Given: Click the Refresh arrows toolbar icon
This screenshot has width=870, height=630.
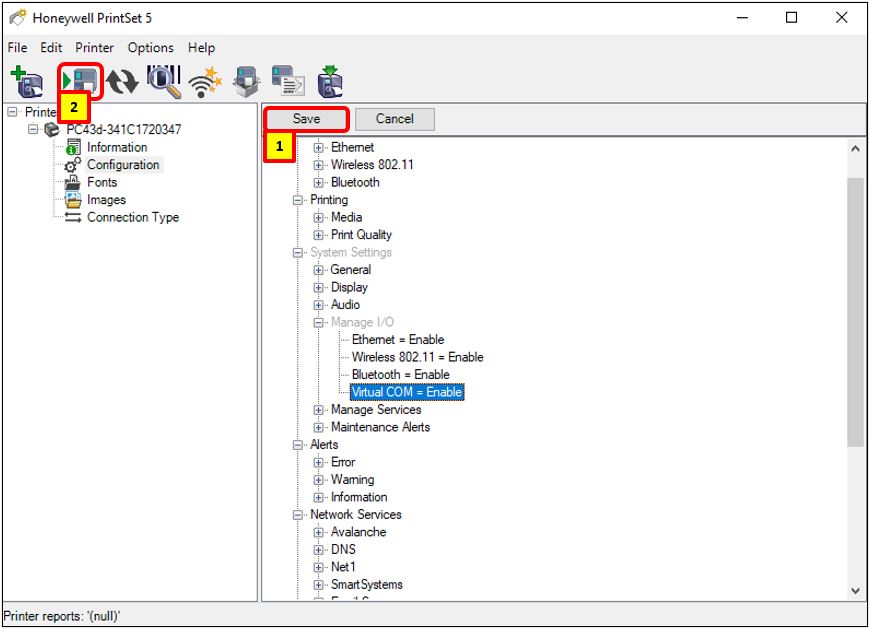Looking at the screenshot, I should 120,80.
